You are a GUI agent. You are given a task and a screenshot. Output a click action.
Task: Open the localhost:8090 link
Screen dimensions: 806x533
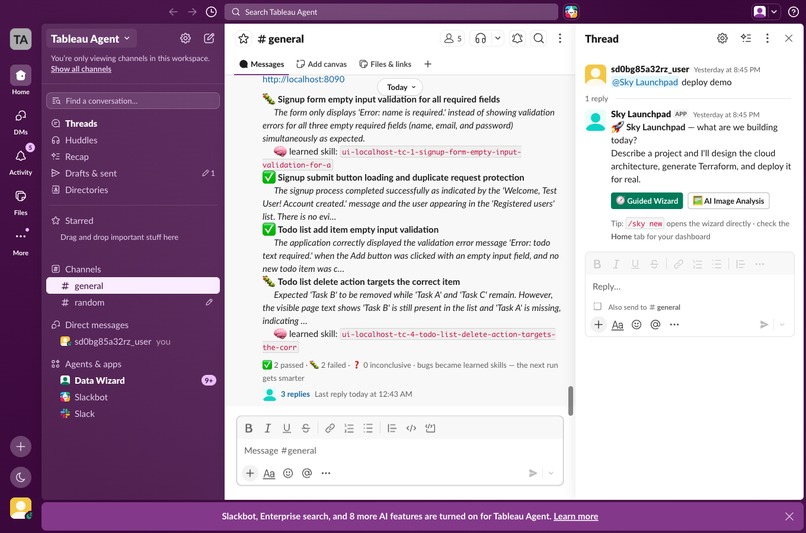tap(303, 79)
